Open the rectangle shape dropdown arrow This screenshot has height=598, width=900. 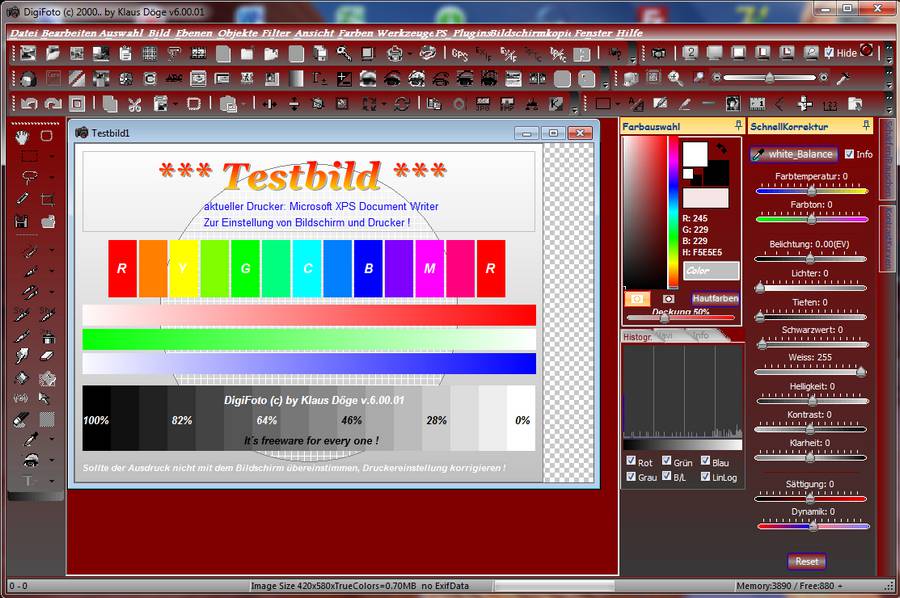coord(619,103)
